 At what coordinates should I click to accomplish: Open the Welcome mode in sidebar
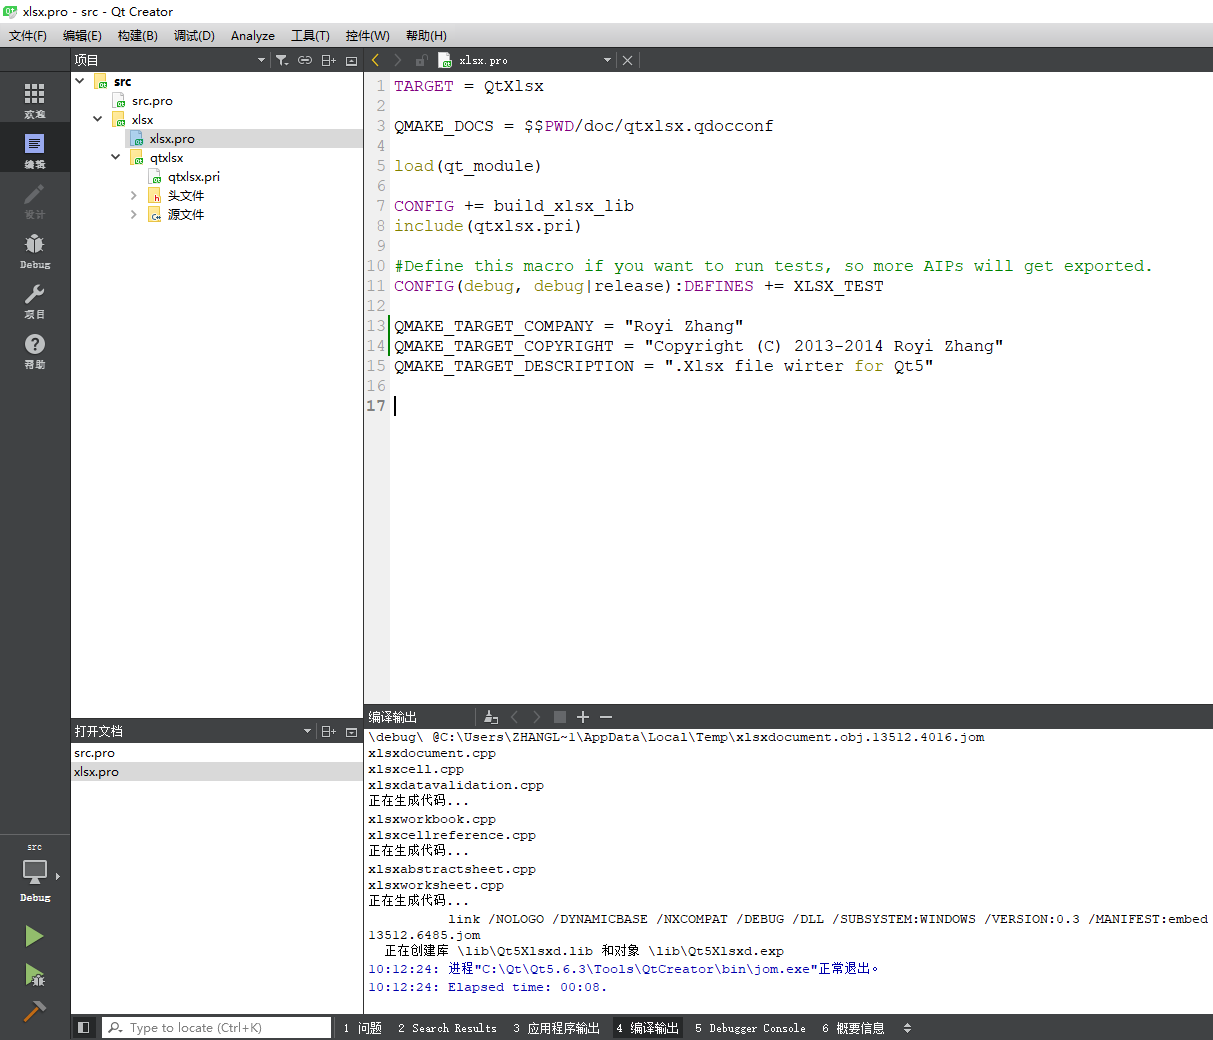point(35,100)
